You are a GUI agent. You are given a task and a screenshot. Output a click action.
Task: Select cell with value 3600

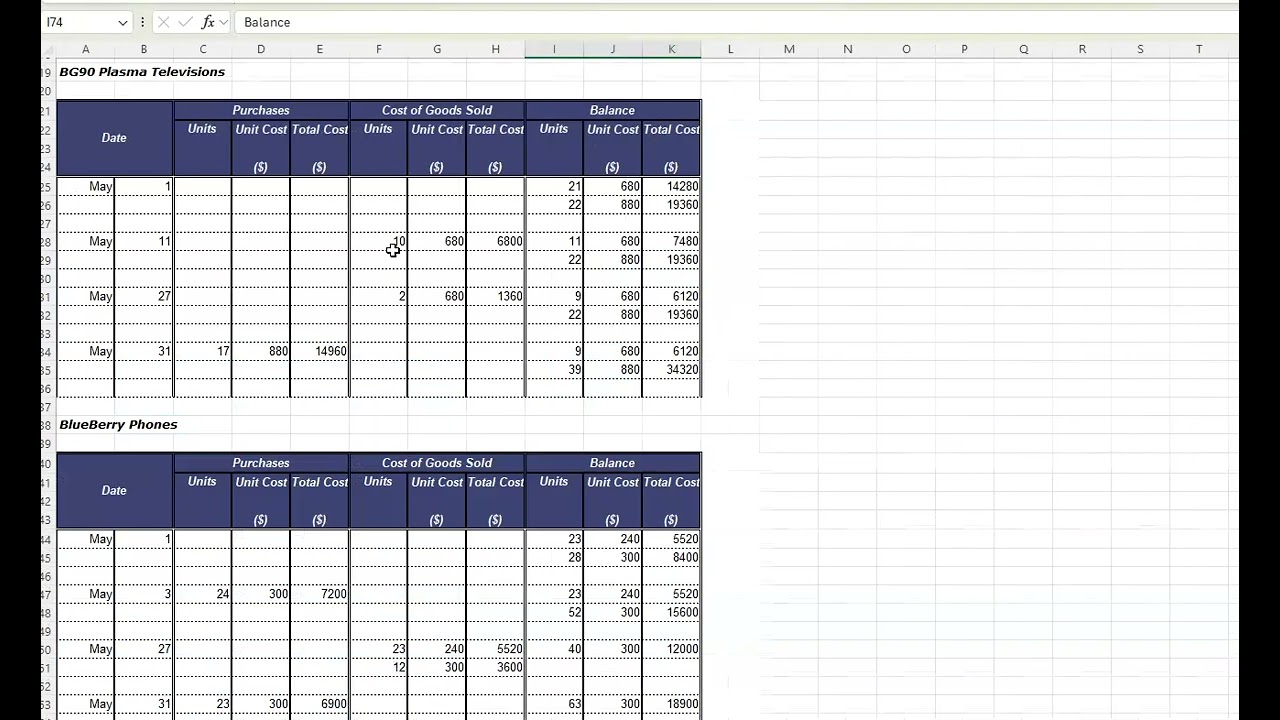(x=496, y=668)
